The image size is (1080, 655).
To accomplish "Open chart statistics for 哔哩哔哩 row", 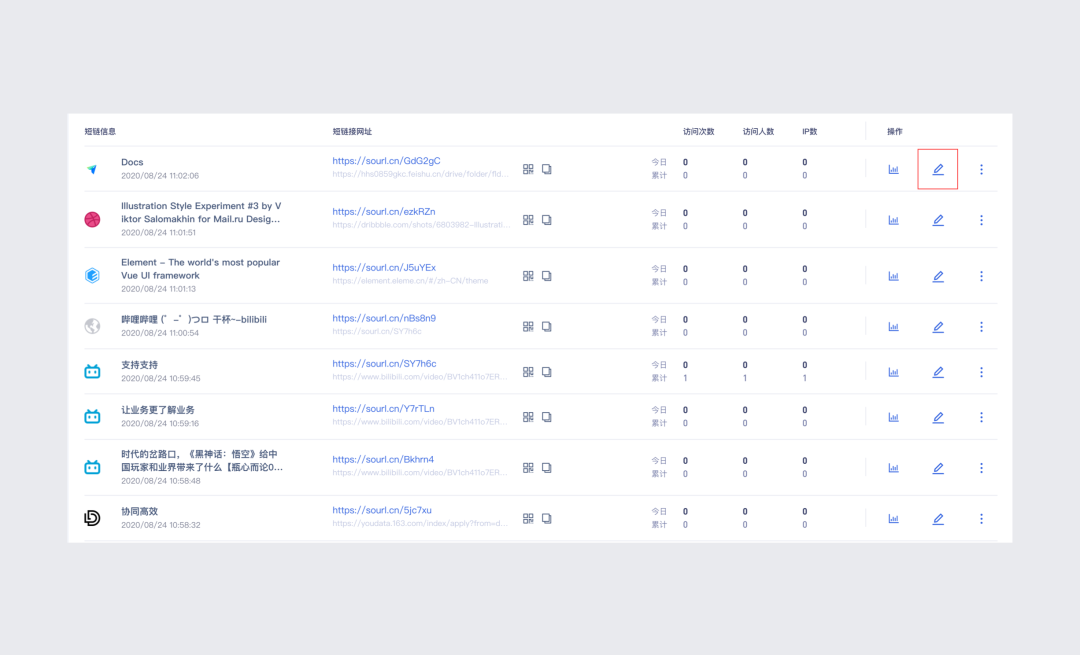I will point(893,326).
